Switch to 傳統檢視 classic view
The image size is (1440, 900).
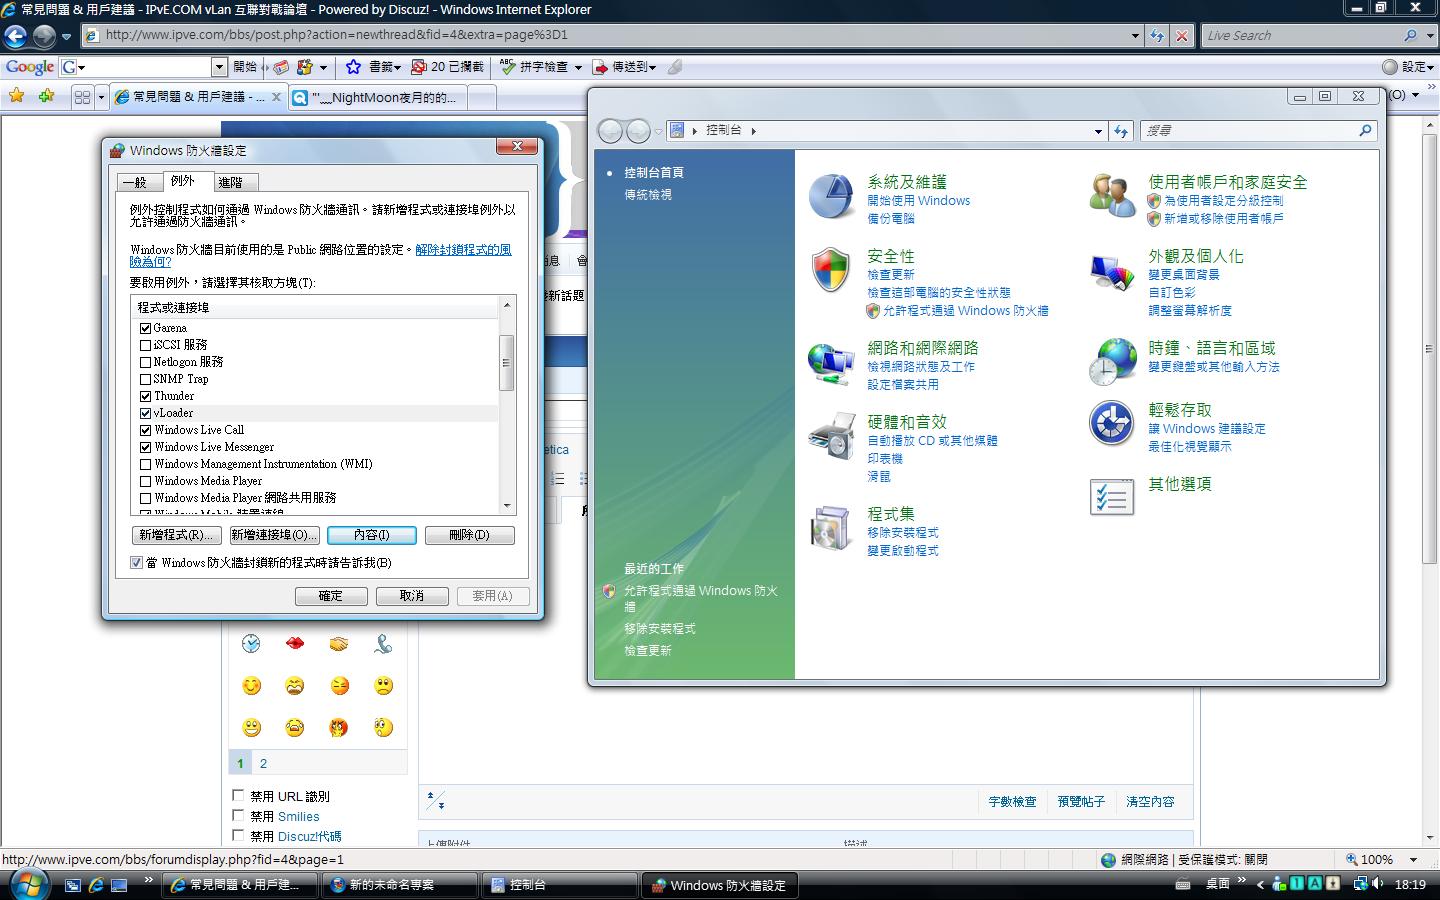pos(648,195)
